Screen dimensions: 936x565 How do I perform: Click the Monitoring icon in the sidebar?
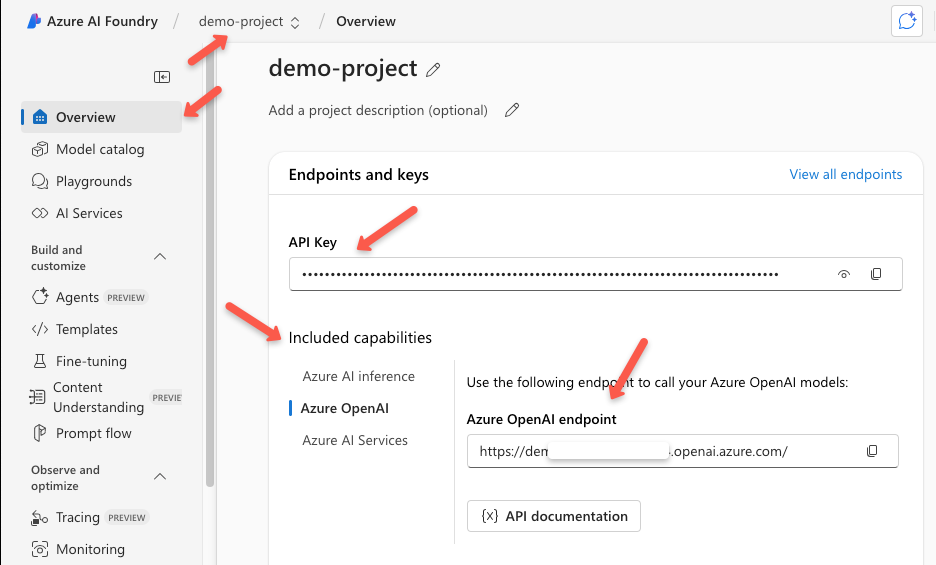(x=40, y=549)
